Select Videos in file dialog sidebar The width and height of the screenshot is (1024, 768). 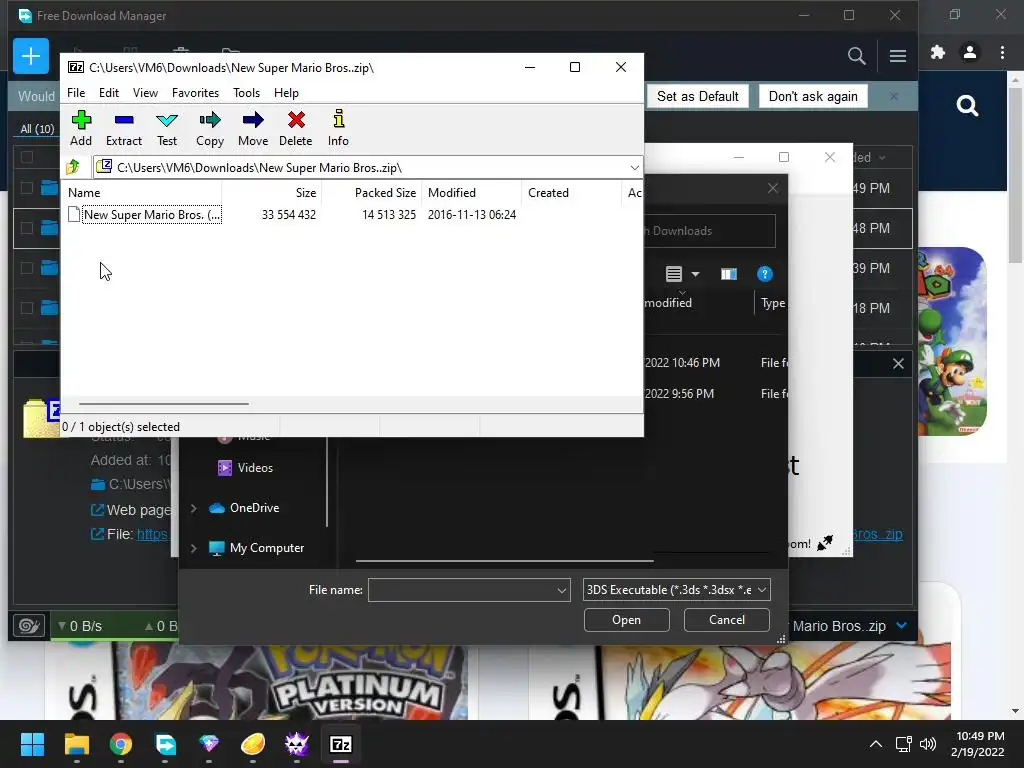(x=255, y=468)
